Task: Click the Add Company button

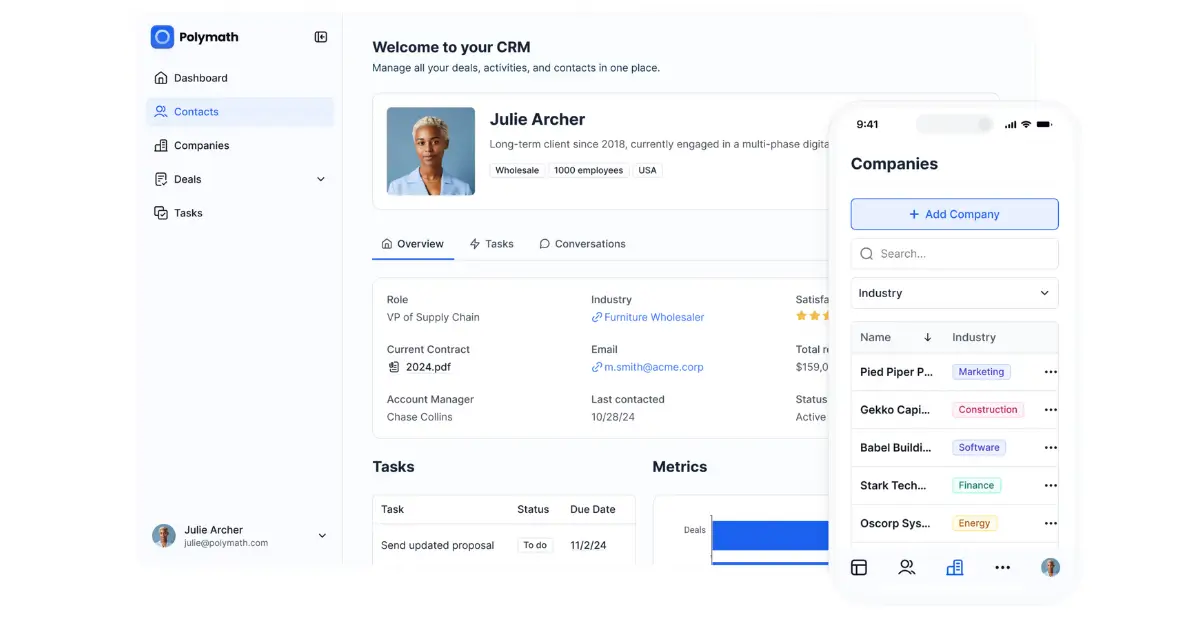Action: (x=953, y=214)
